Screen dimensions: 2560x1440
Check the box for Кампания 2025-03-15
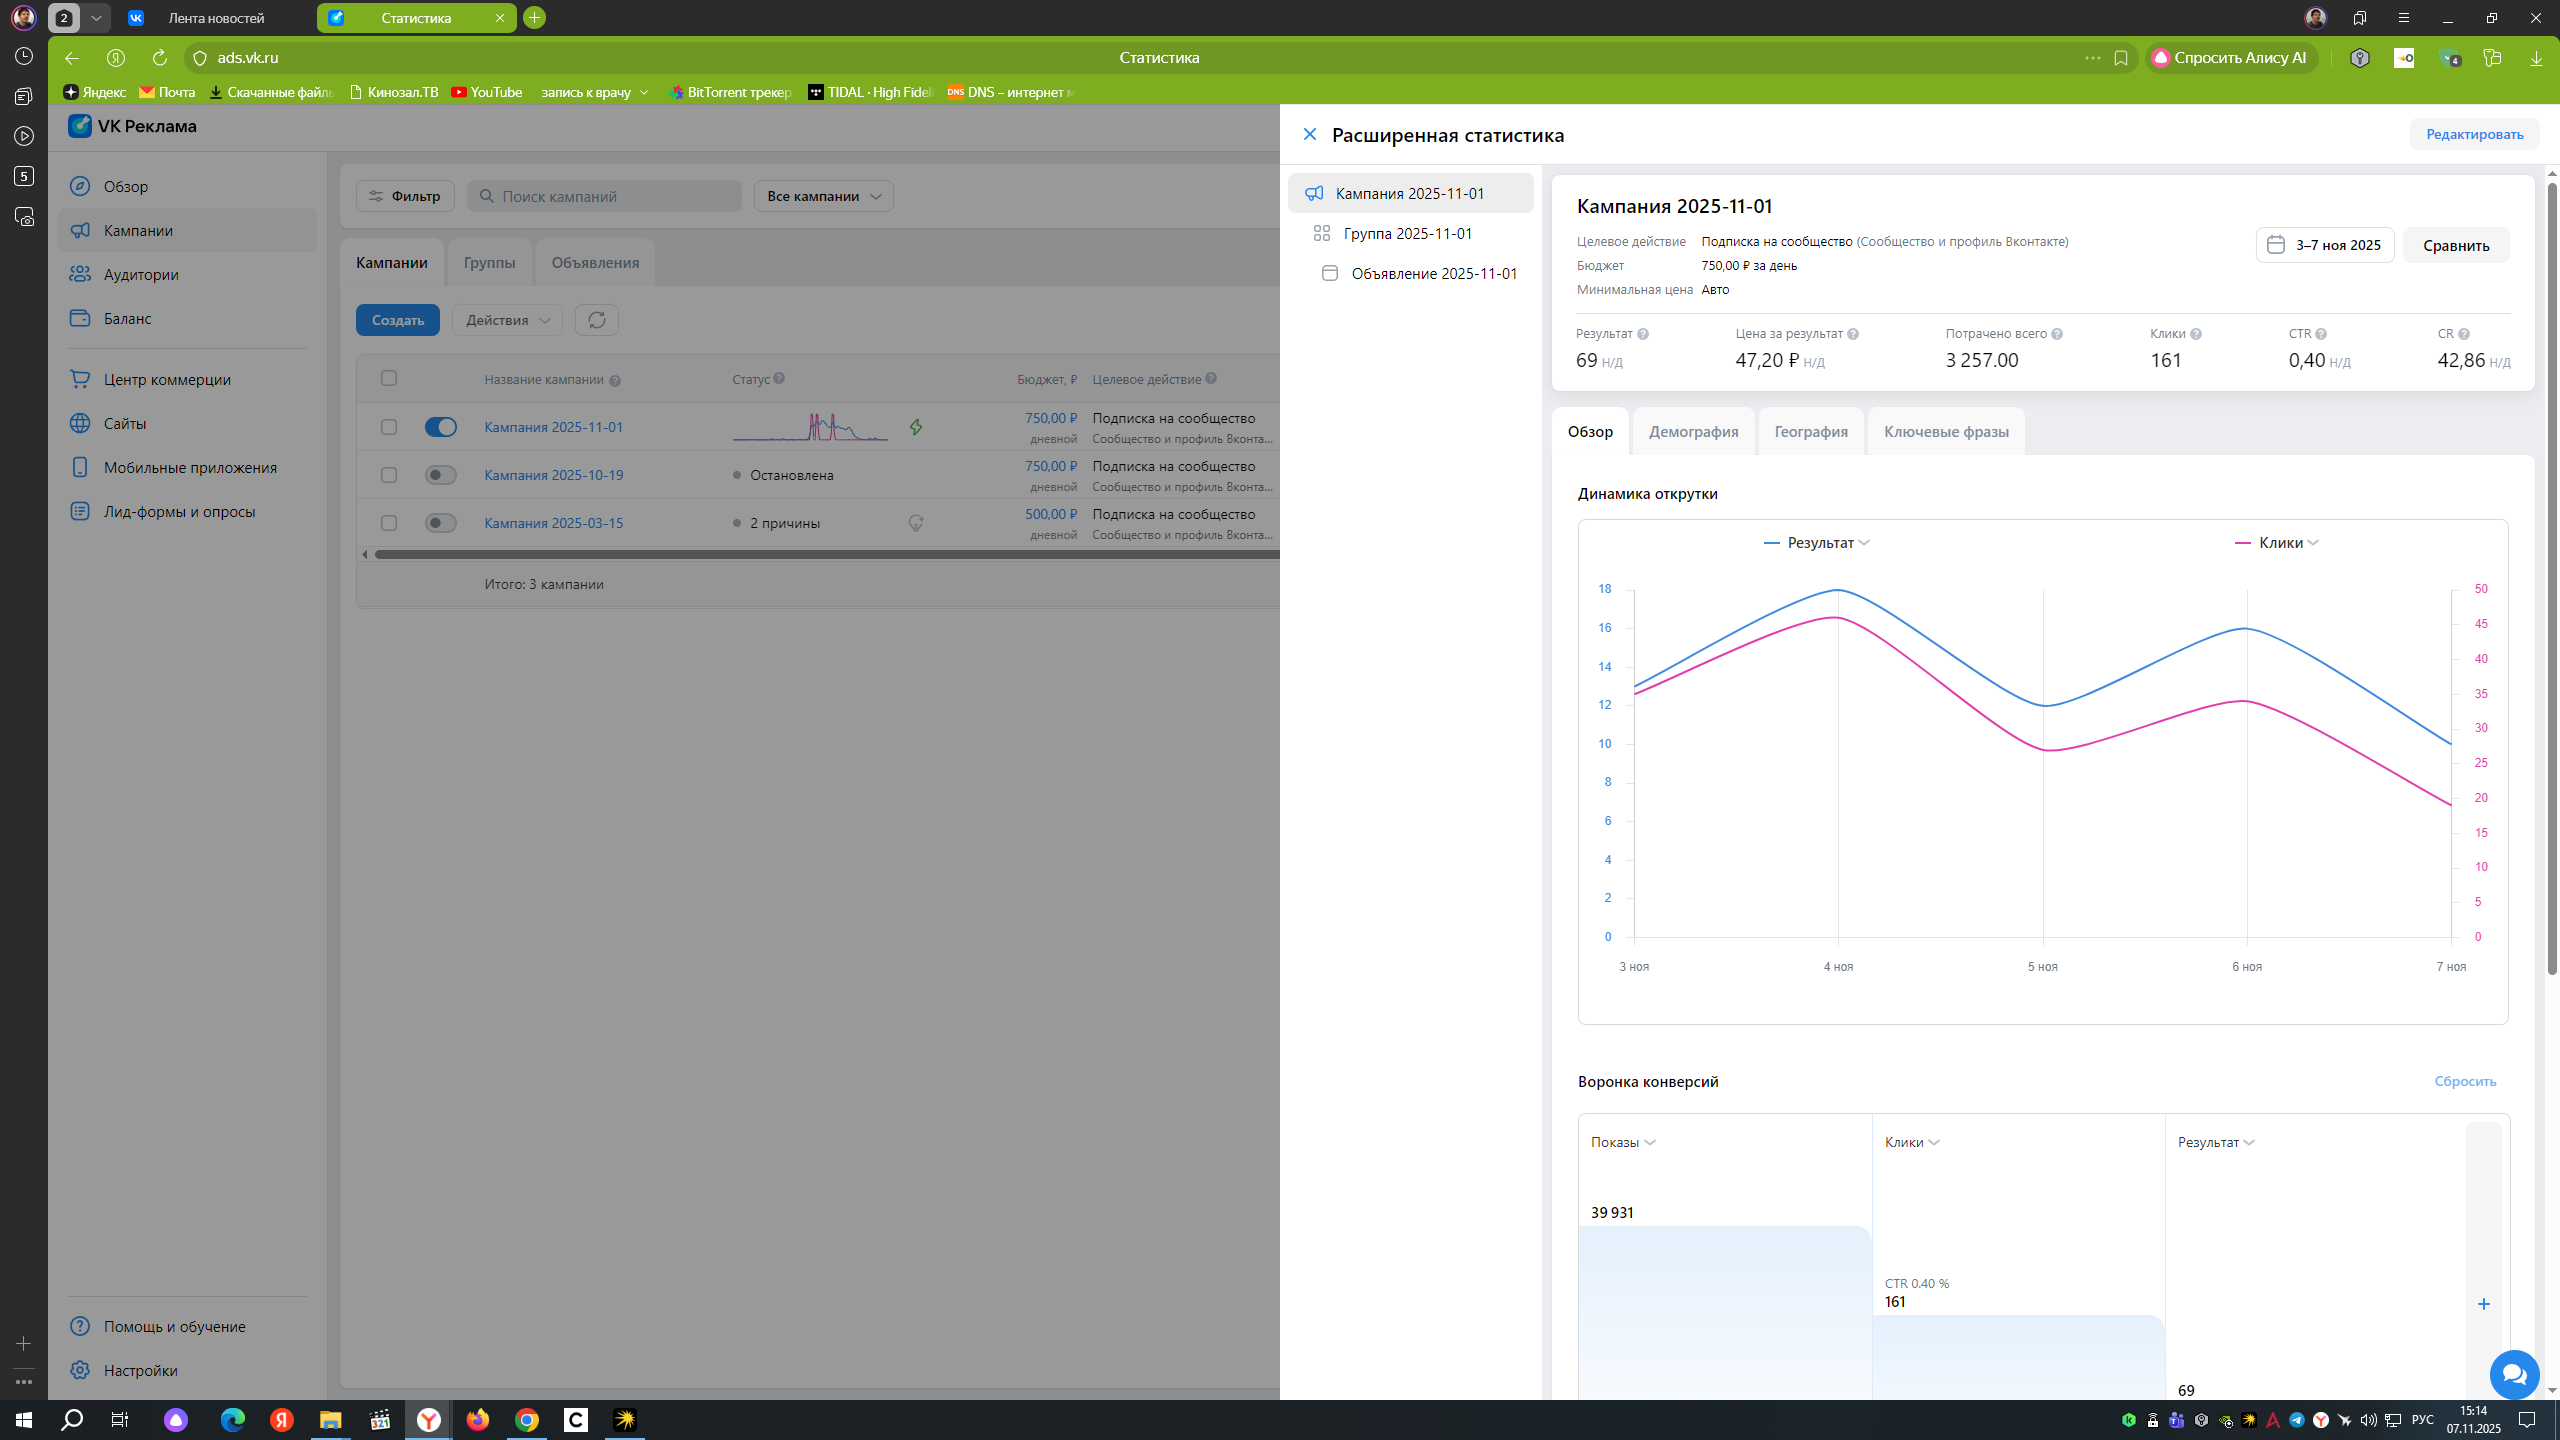click(x=389, y=523)
